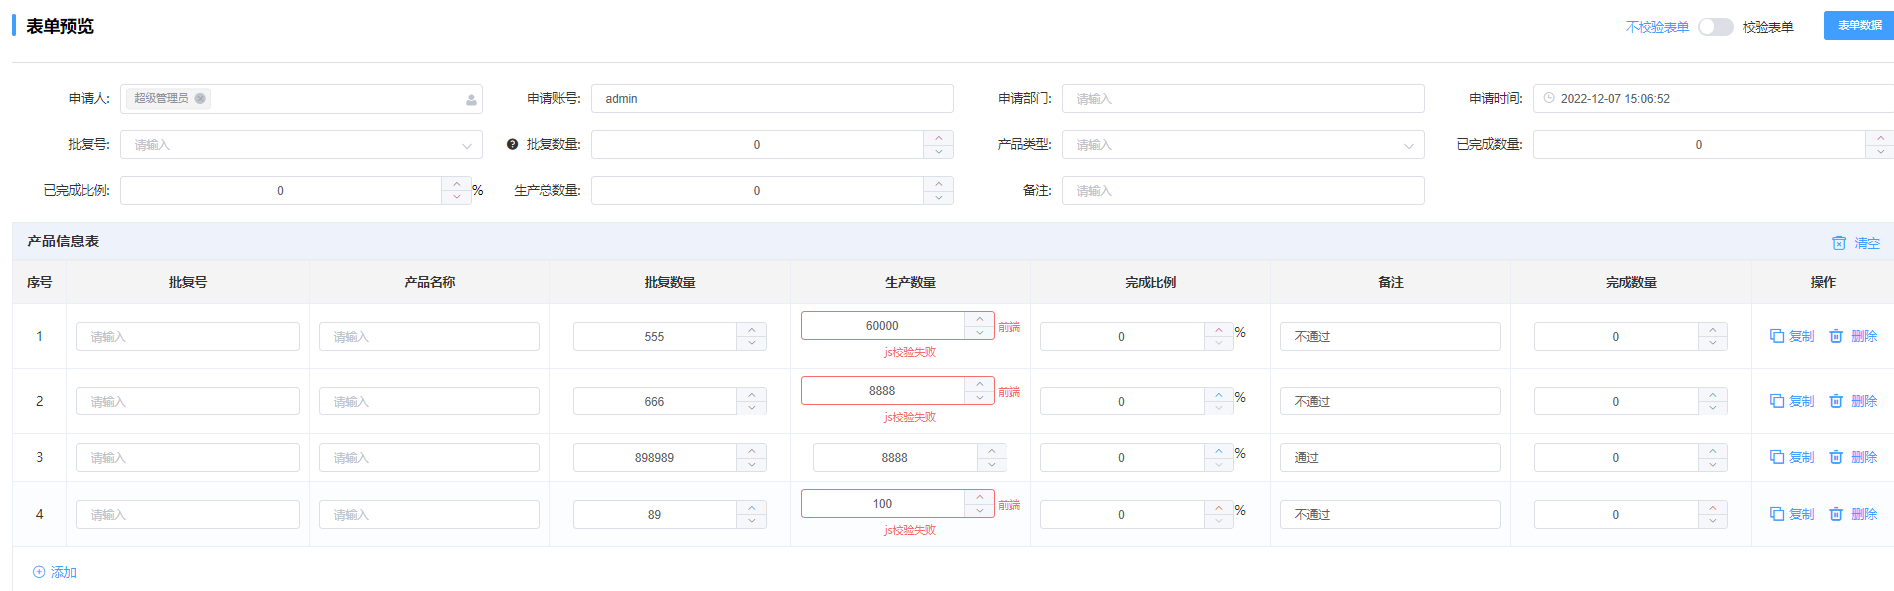Open the 产品类型 dropdown
Image resolution: width=1894 pixels, height=591 pixels.
[1409, 146]
